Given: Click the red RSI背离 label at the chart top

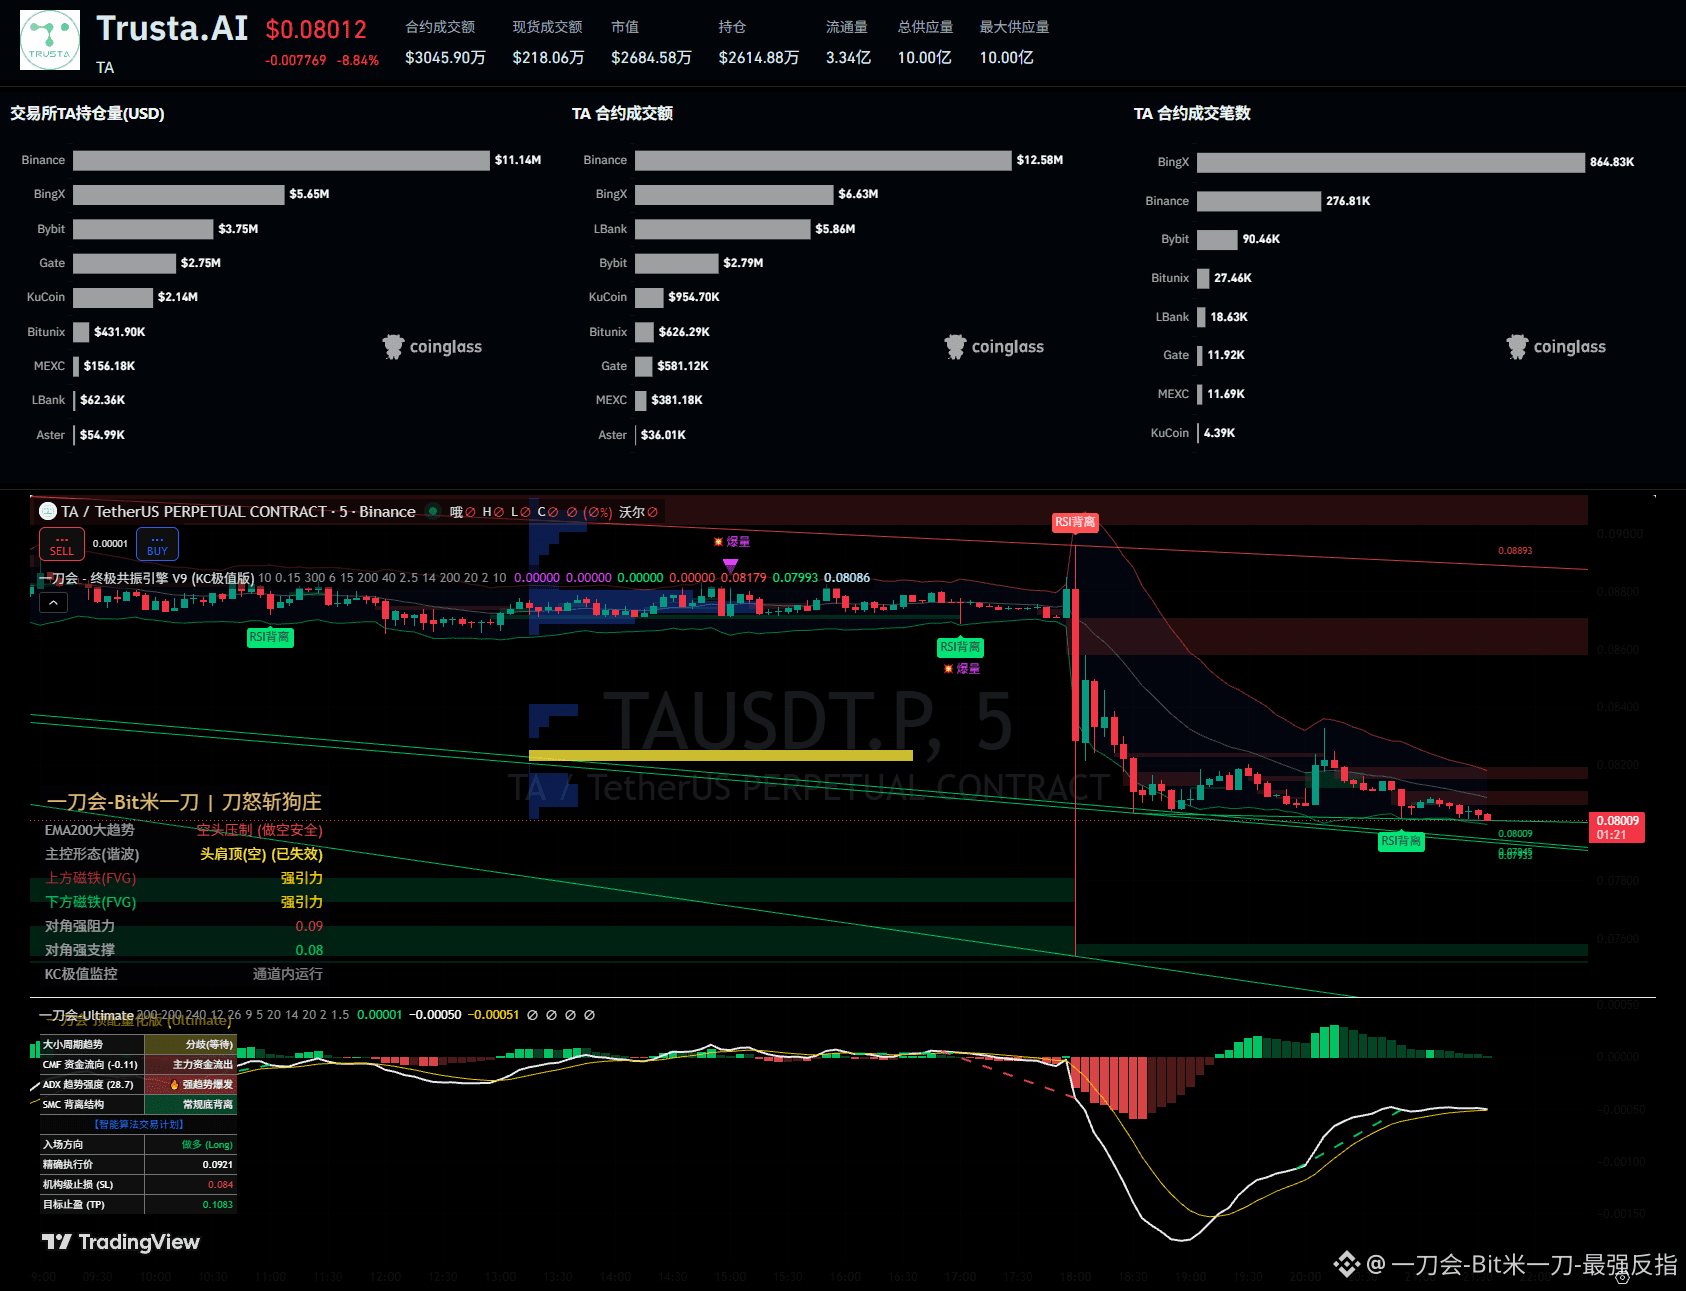Looking at the screenshot, I should coord(1075,522).
